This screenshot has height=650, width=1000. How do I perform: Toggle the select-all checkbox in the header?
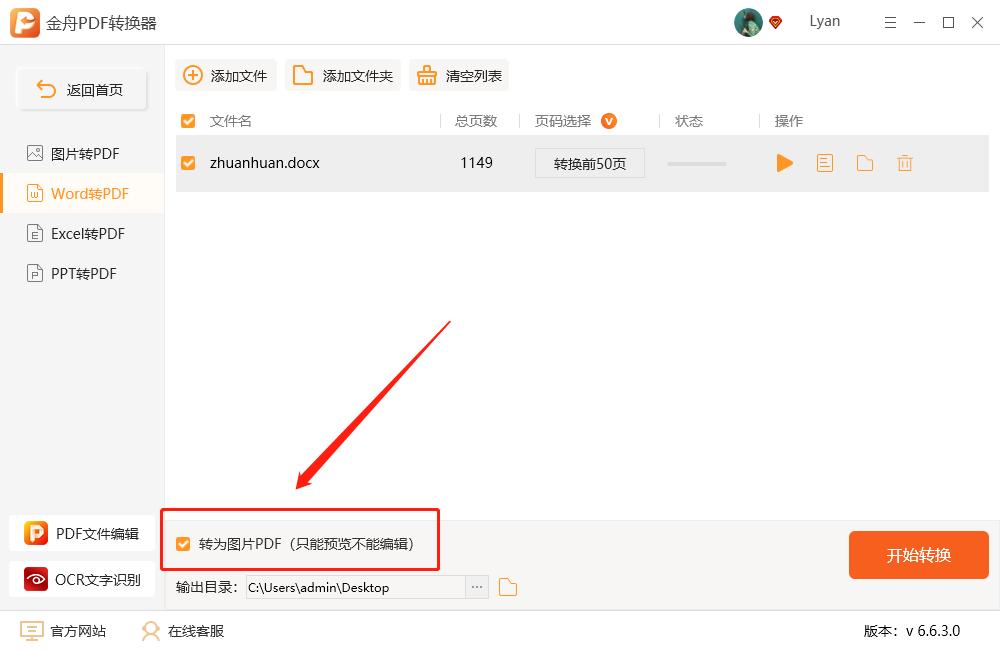187,120
